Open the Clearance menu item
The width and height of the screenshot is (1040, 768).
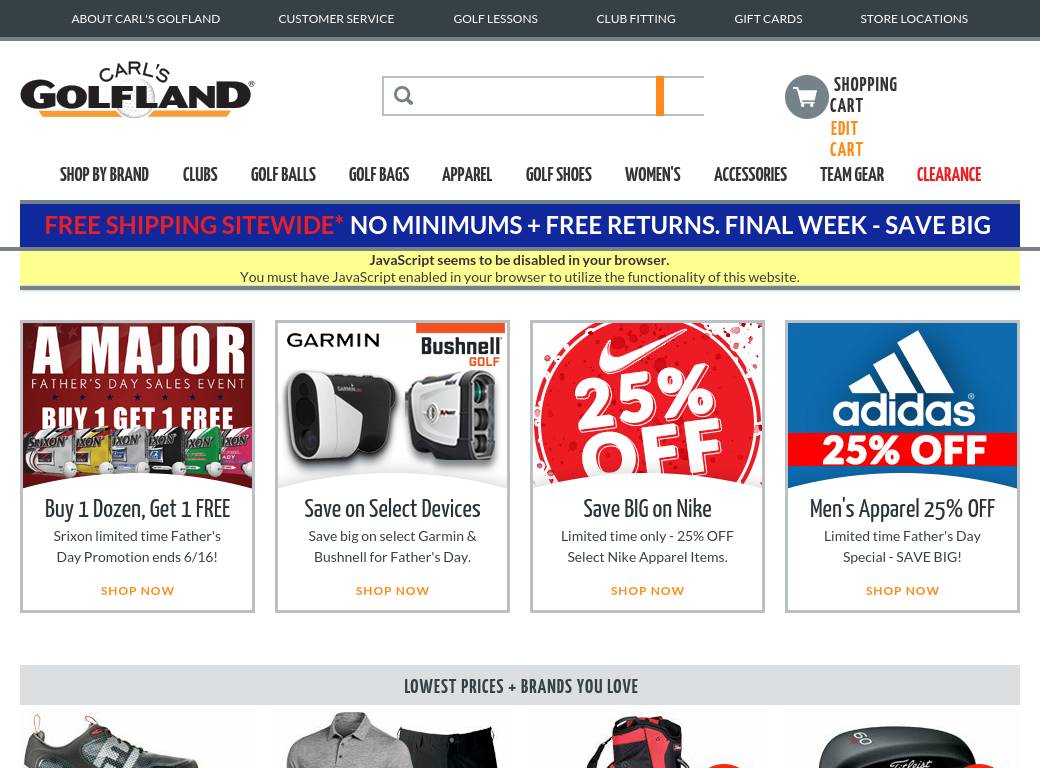(x=948, y=174)
